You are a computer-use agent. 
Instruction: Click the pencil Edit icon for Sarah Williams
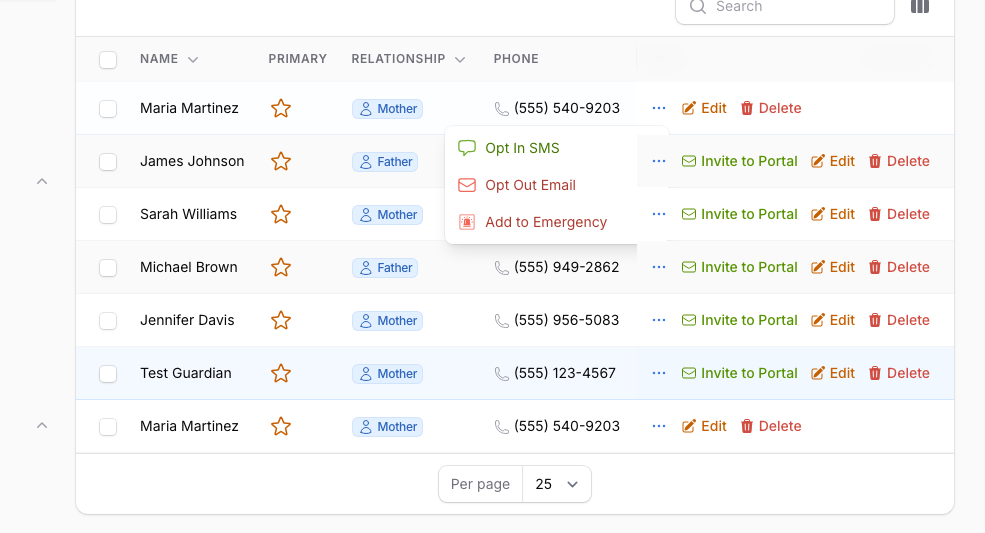click(x=817, y=214)
